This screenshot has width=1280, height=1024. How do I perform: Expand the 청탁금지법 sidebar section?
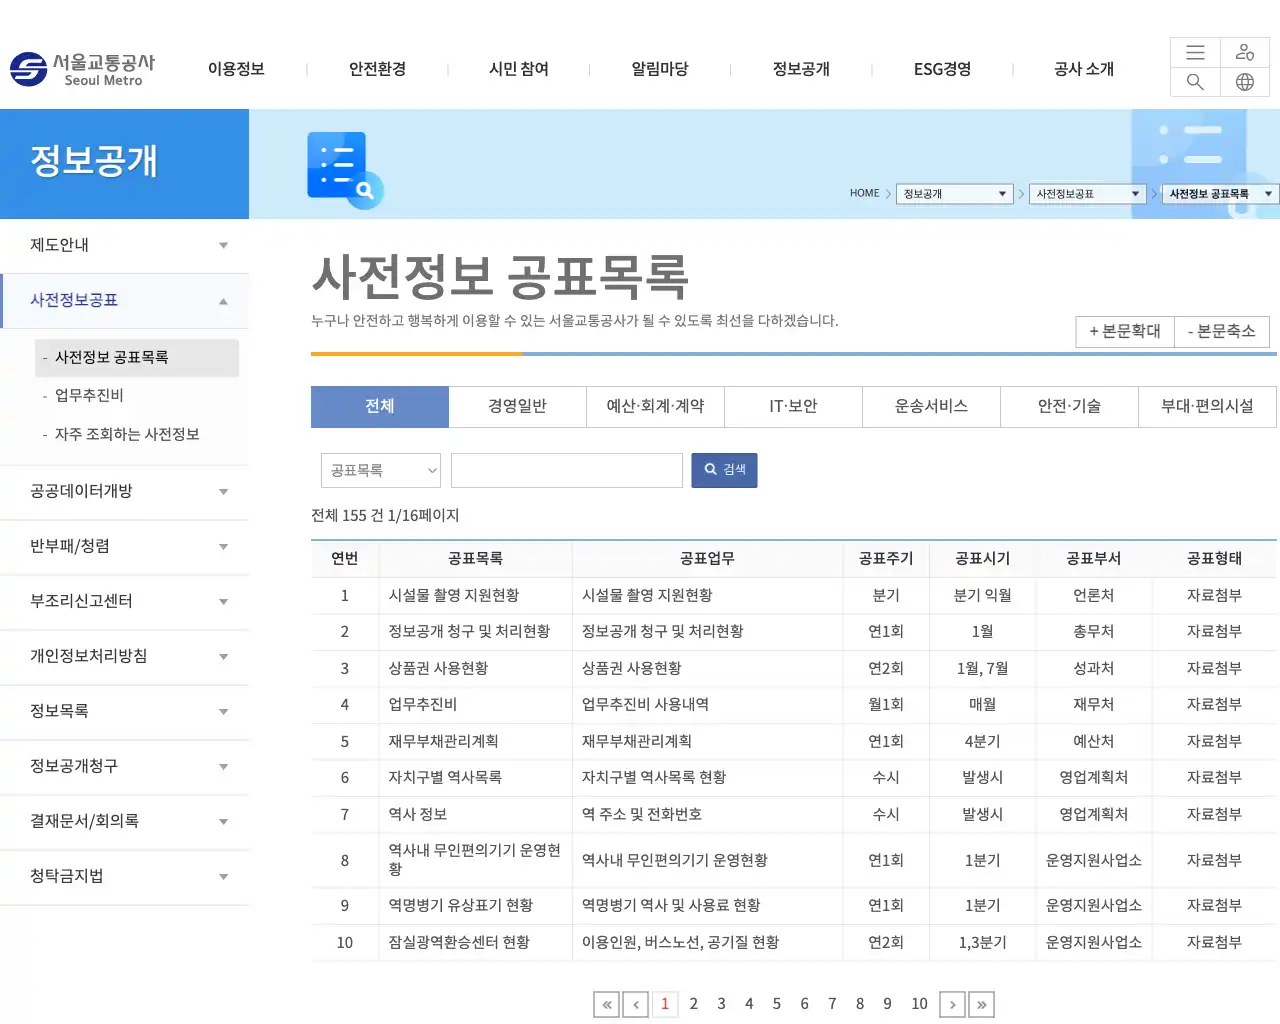[124, 876]
